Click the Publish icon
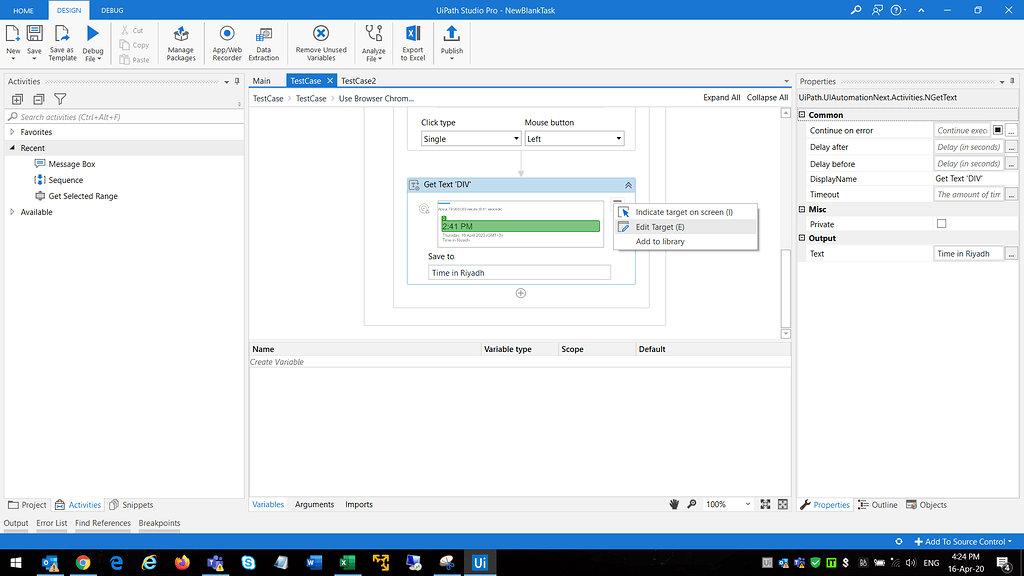 (451, 42)
